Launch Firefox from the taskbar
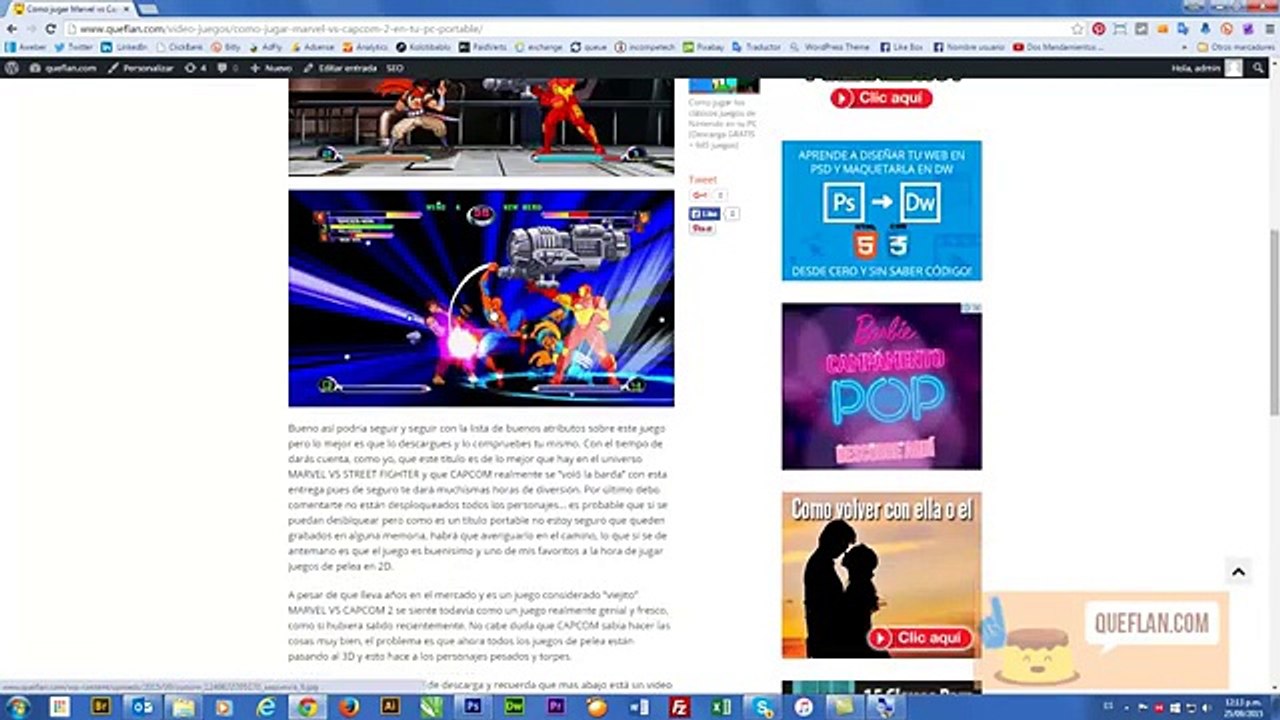 [x=348, y=707]
